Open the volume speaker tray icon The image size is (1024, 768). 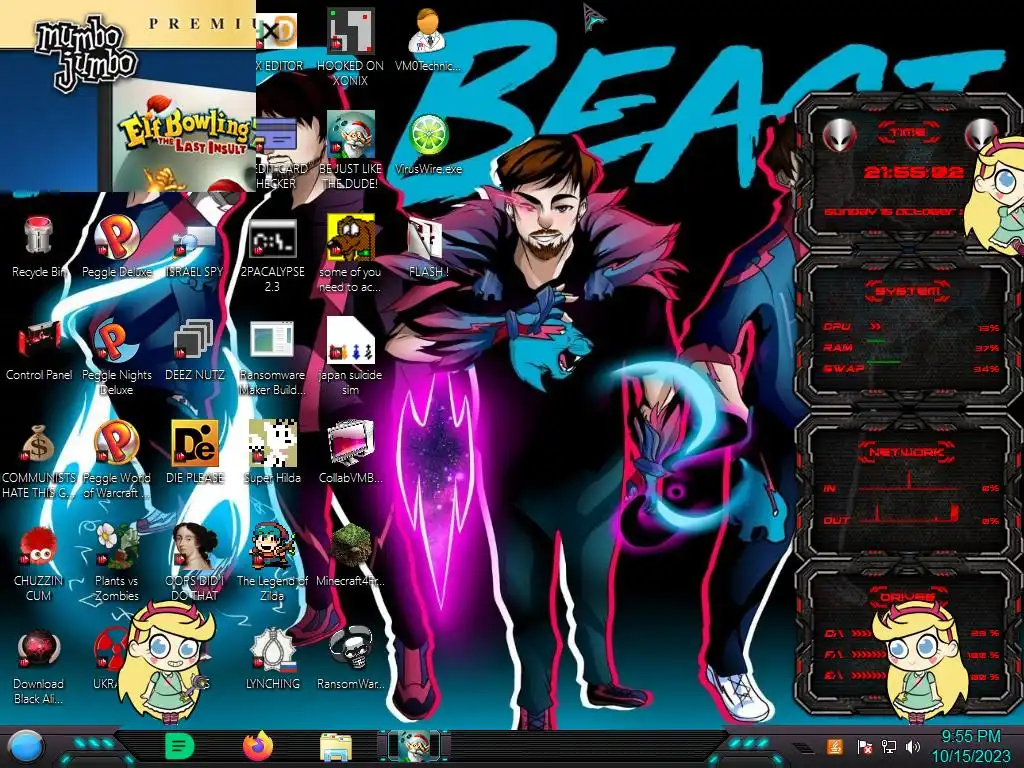pos(913,746)
